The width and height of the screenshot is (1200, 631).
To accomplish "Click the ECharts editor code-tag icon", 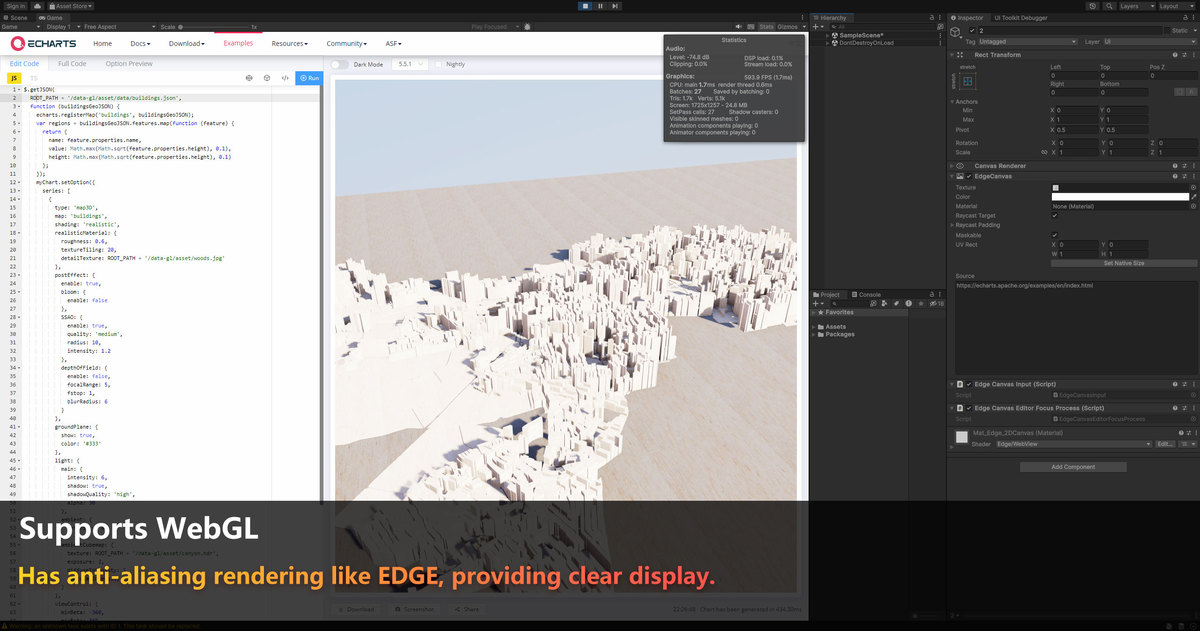I will pos(285,77).
